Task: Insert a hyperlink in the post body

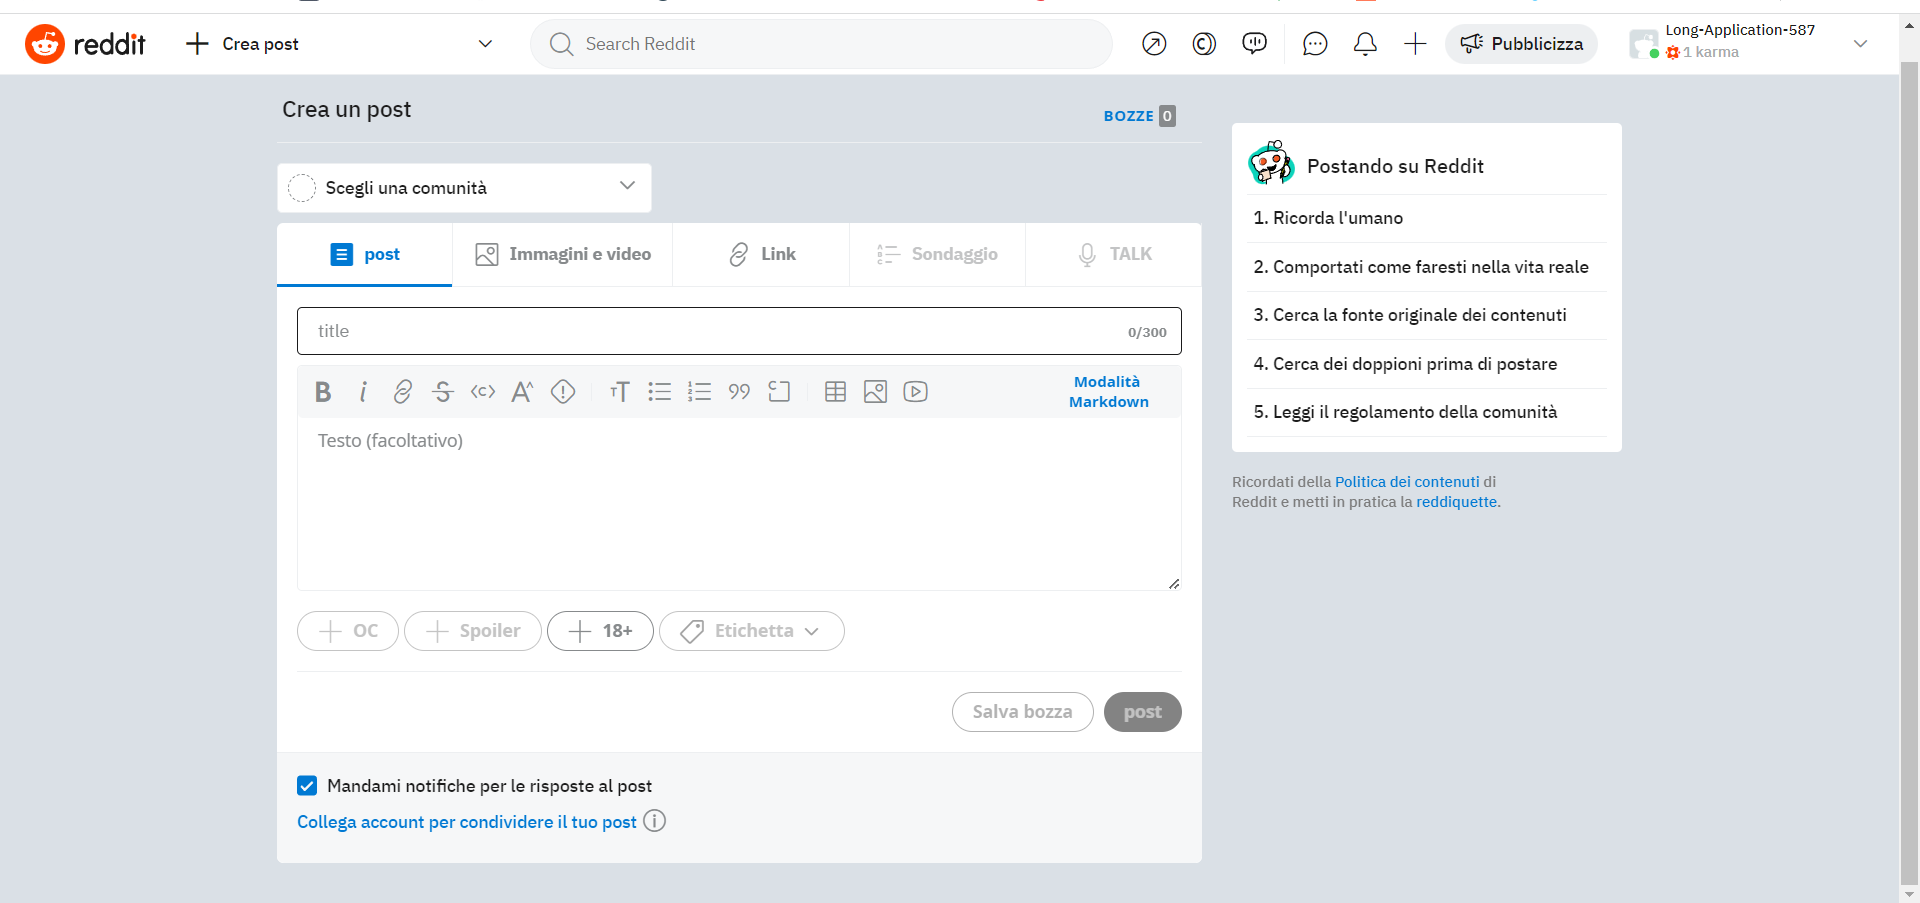Action: 402,391
